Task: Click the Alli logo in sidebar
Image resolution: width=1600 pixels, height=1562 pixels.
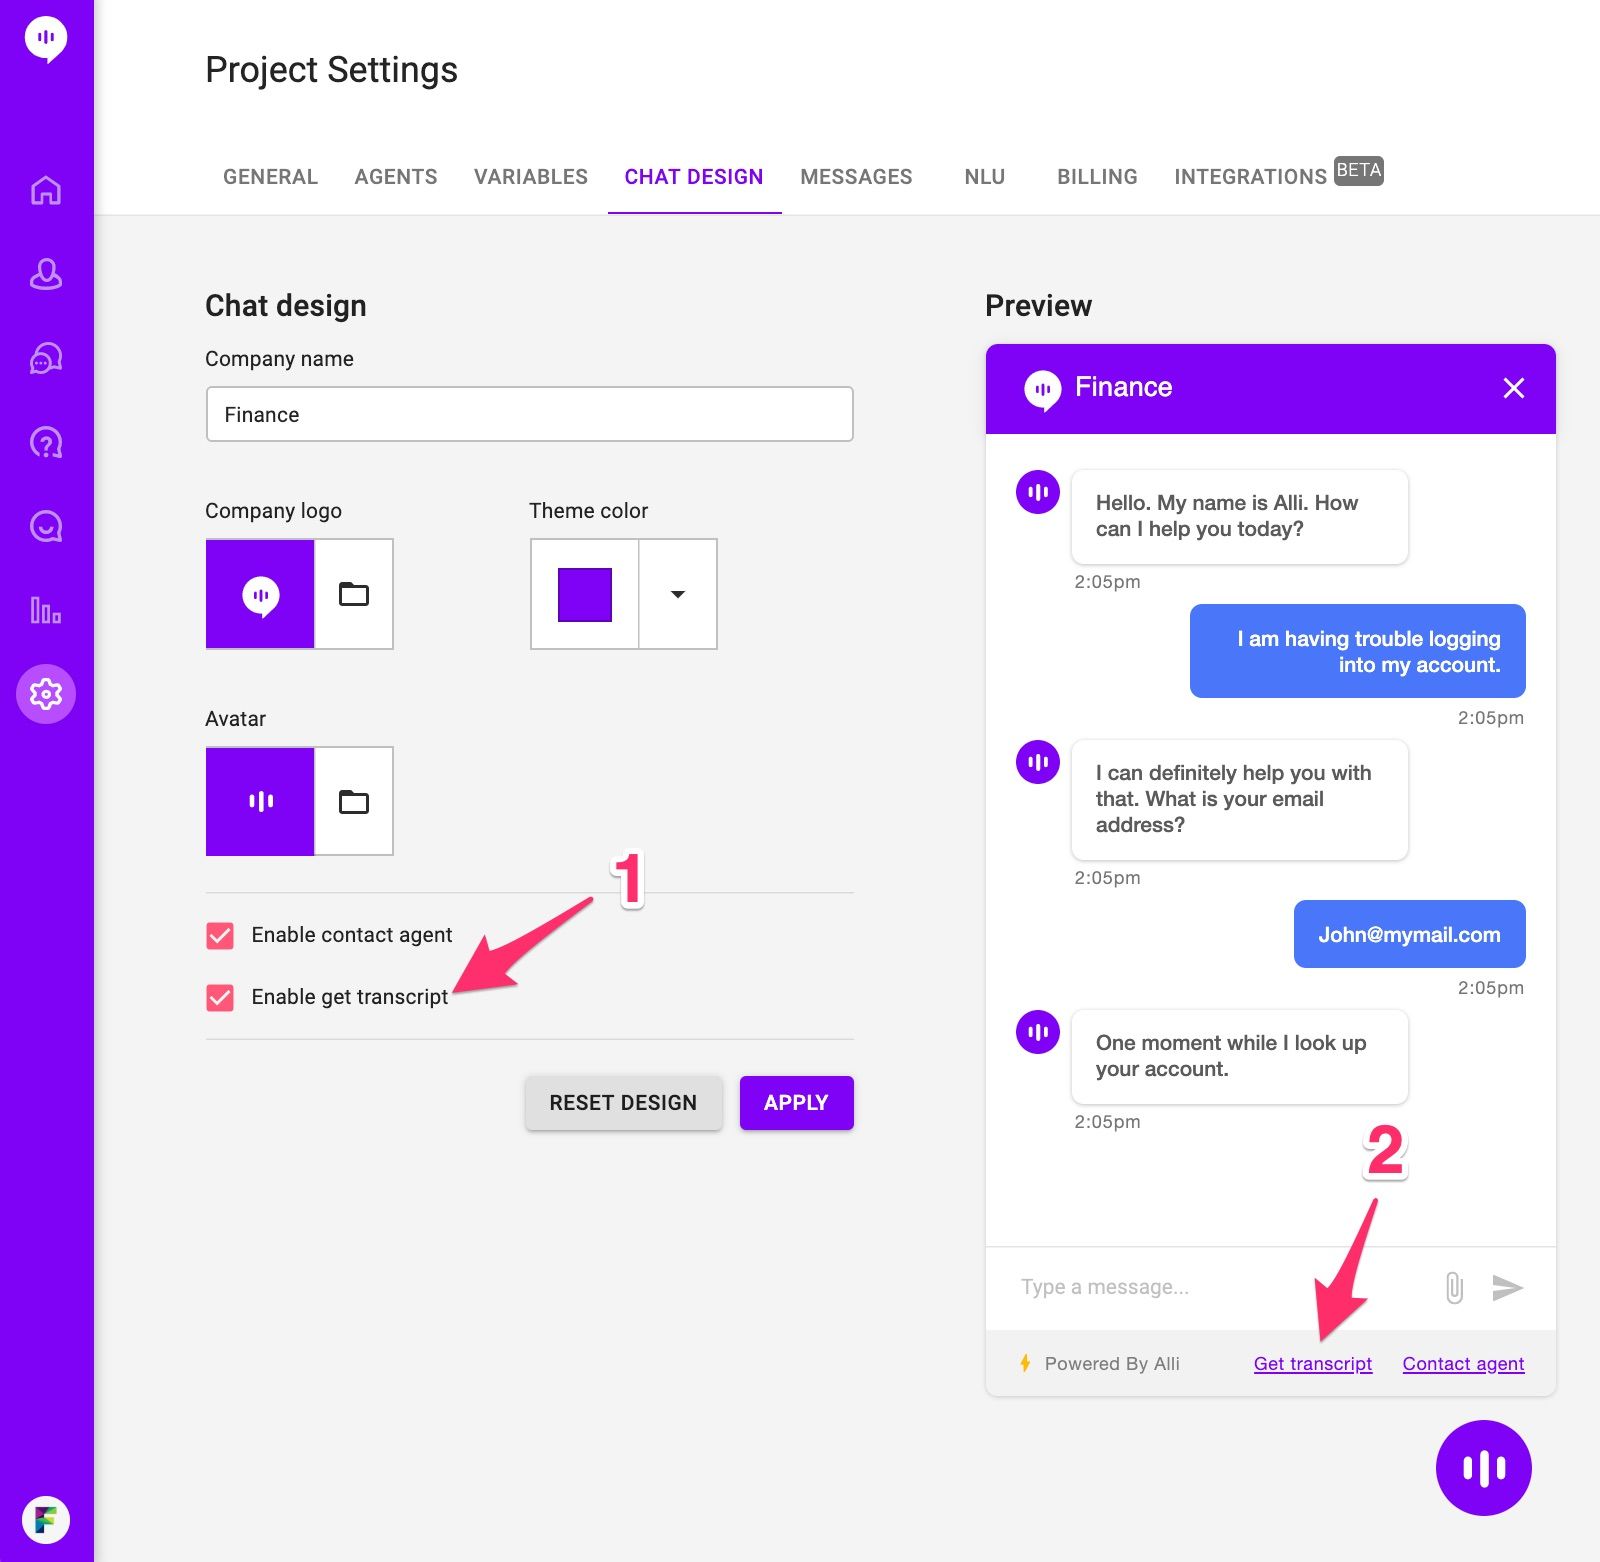Action: click(x=46, y=40)
